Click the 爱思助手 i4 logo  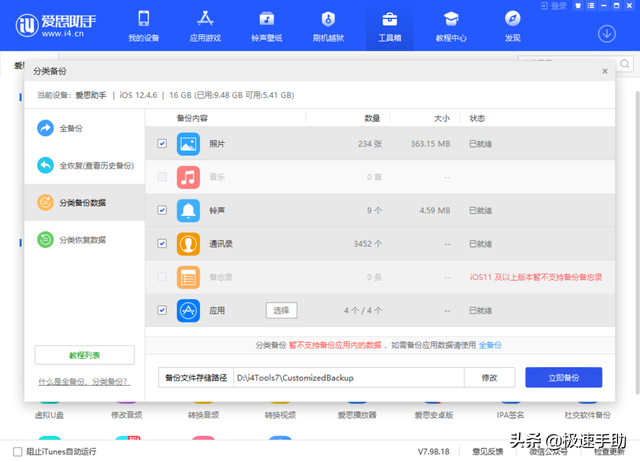55,25
